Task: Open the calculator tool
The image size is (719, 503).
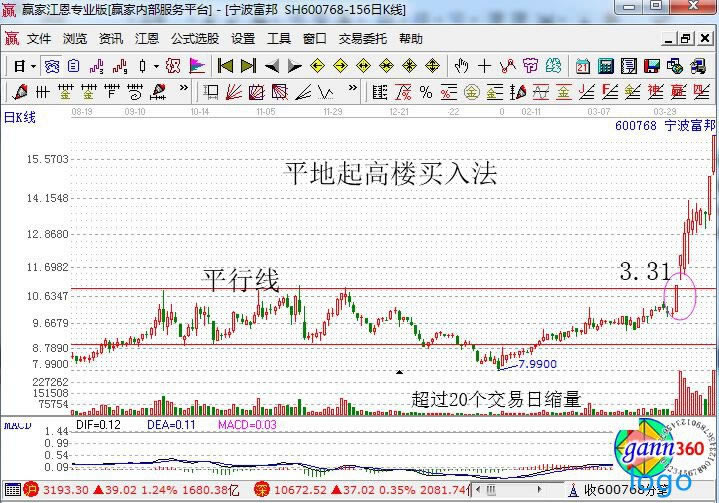Action: point(605,66)
